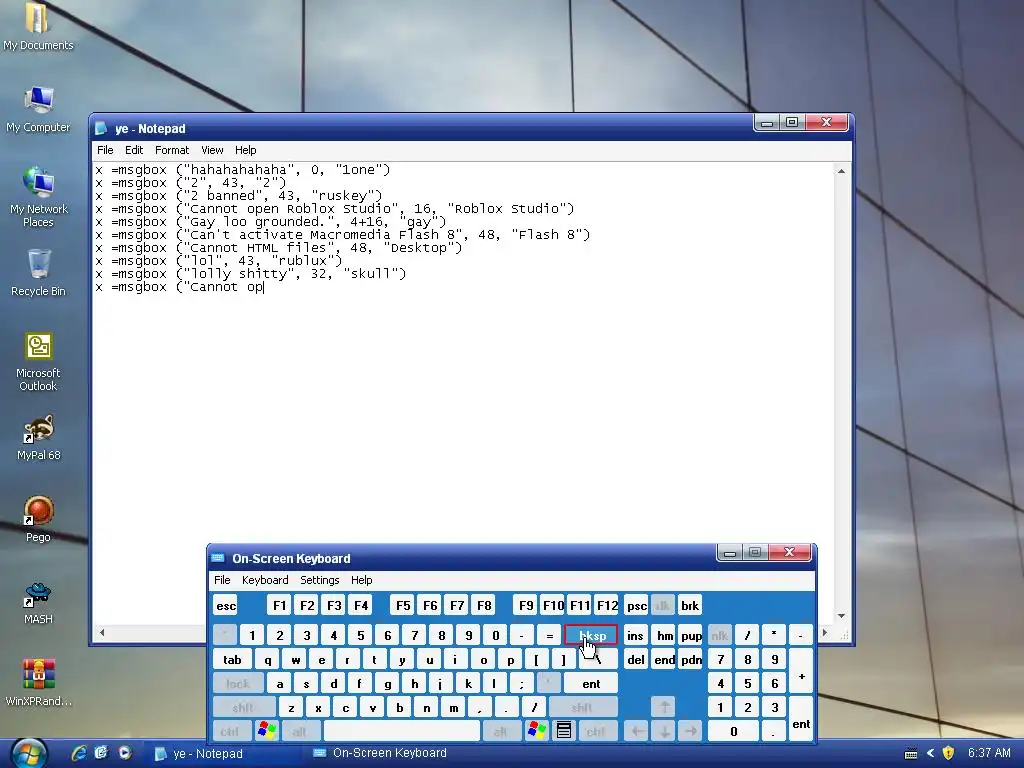Click the right arrow key on keyboard
The image size is (1024, 768).
click(690, 731)
